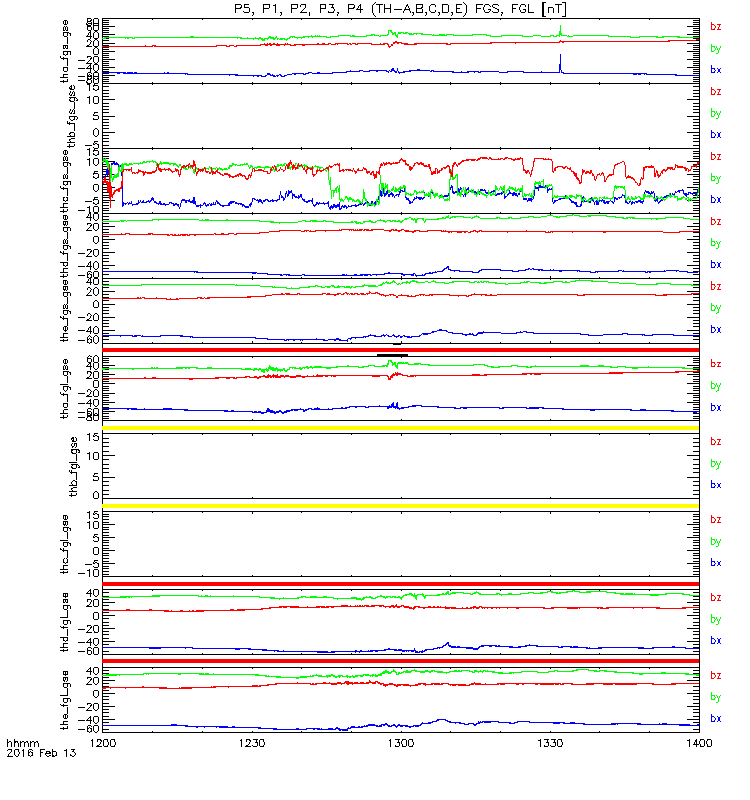This screenshot has width=750, height=800.
Task: Click the bz legend of thd_fgs_gse panel
Action: pyautogui.click(x=716, y=221)
